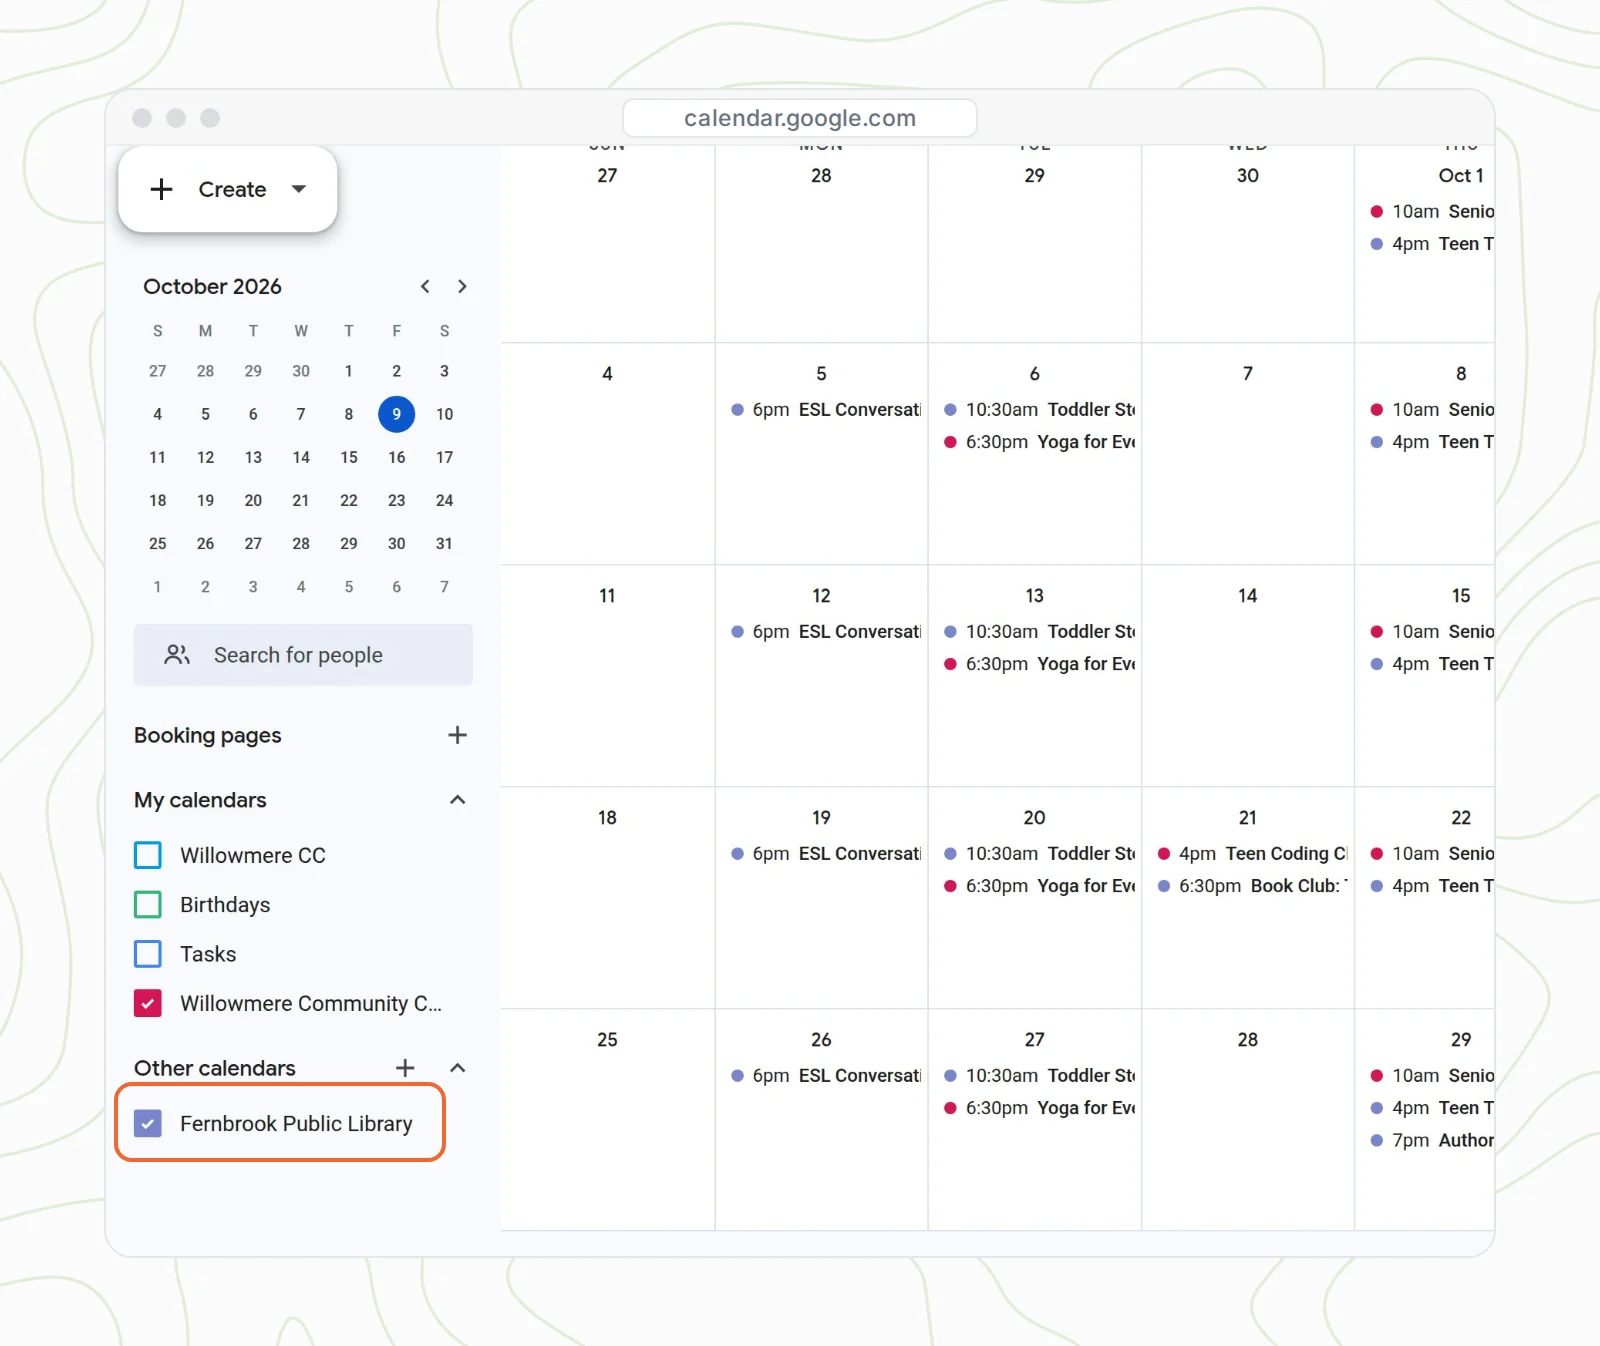
Task: Select October 21 in mini calendar
Action: pyautogui.click(x=301, y=500)
